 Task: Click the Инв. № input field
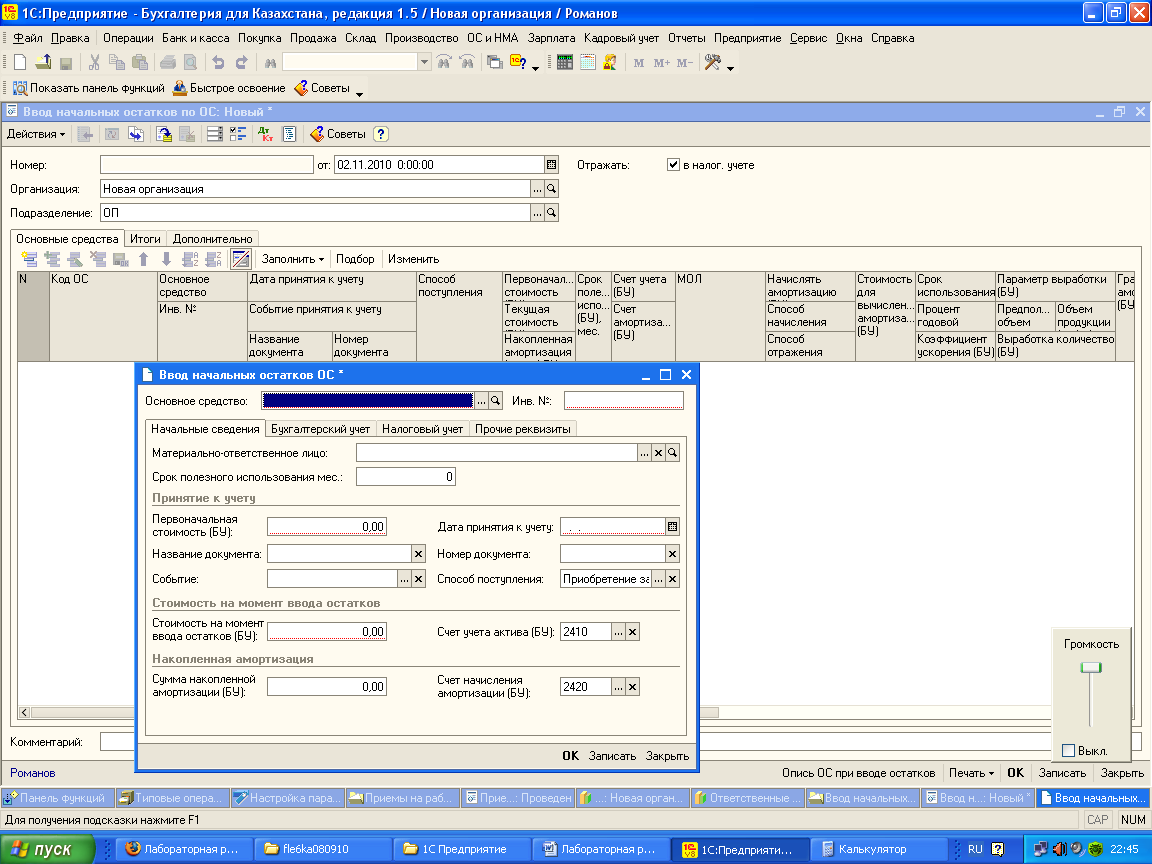pos(624,400)
